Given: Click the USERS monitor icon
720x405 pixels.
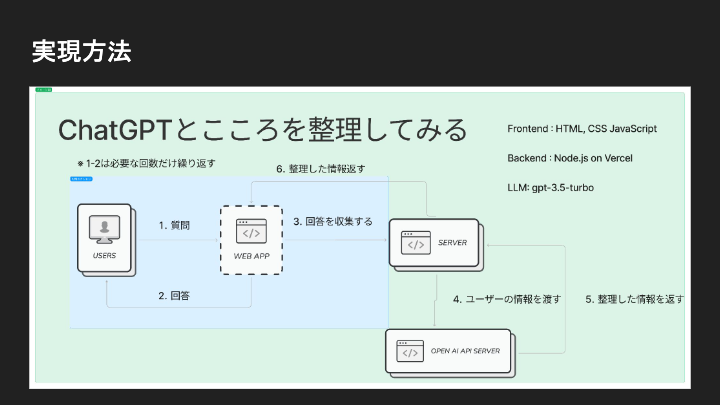Looking at the screenshot, I should [104, 230].
